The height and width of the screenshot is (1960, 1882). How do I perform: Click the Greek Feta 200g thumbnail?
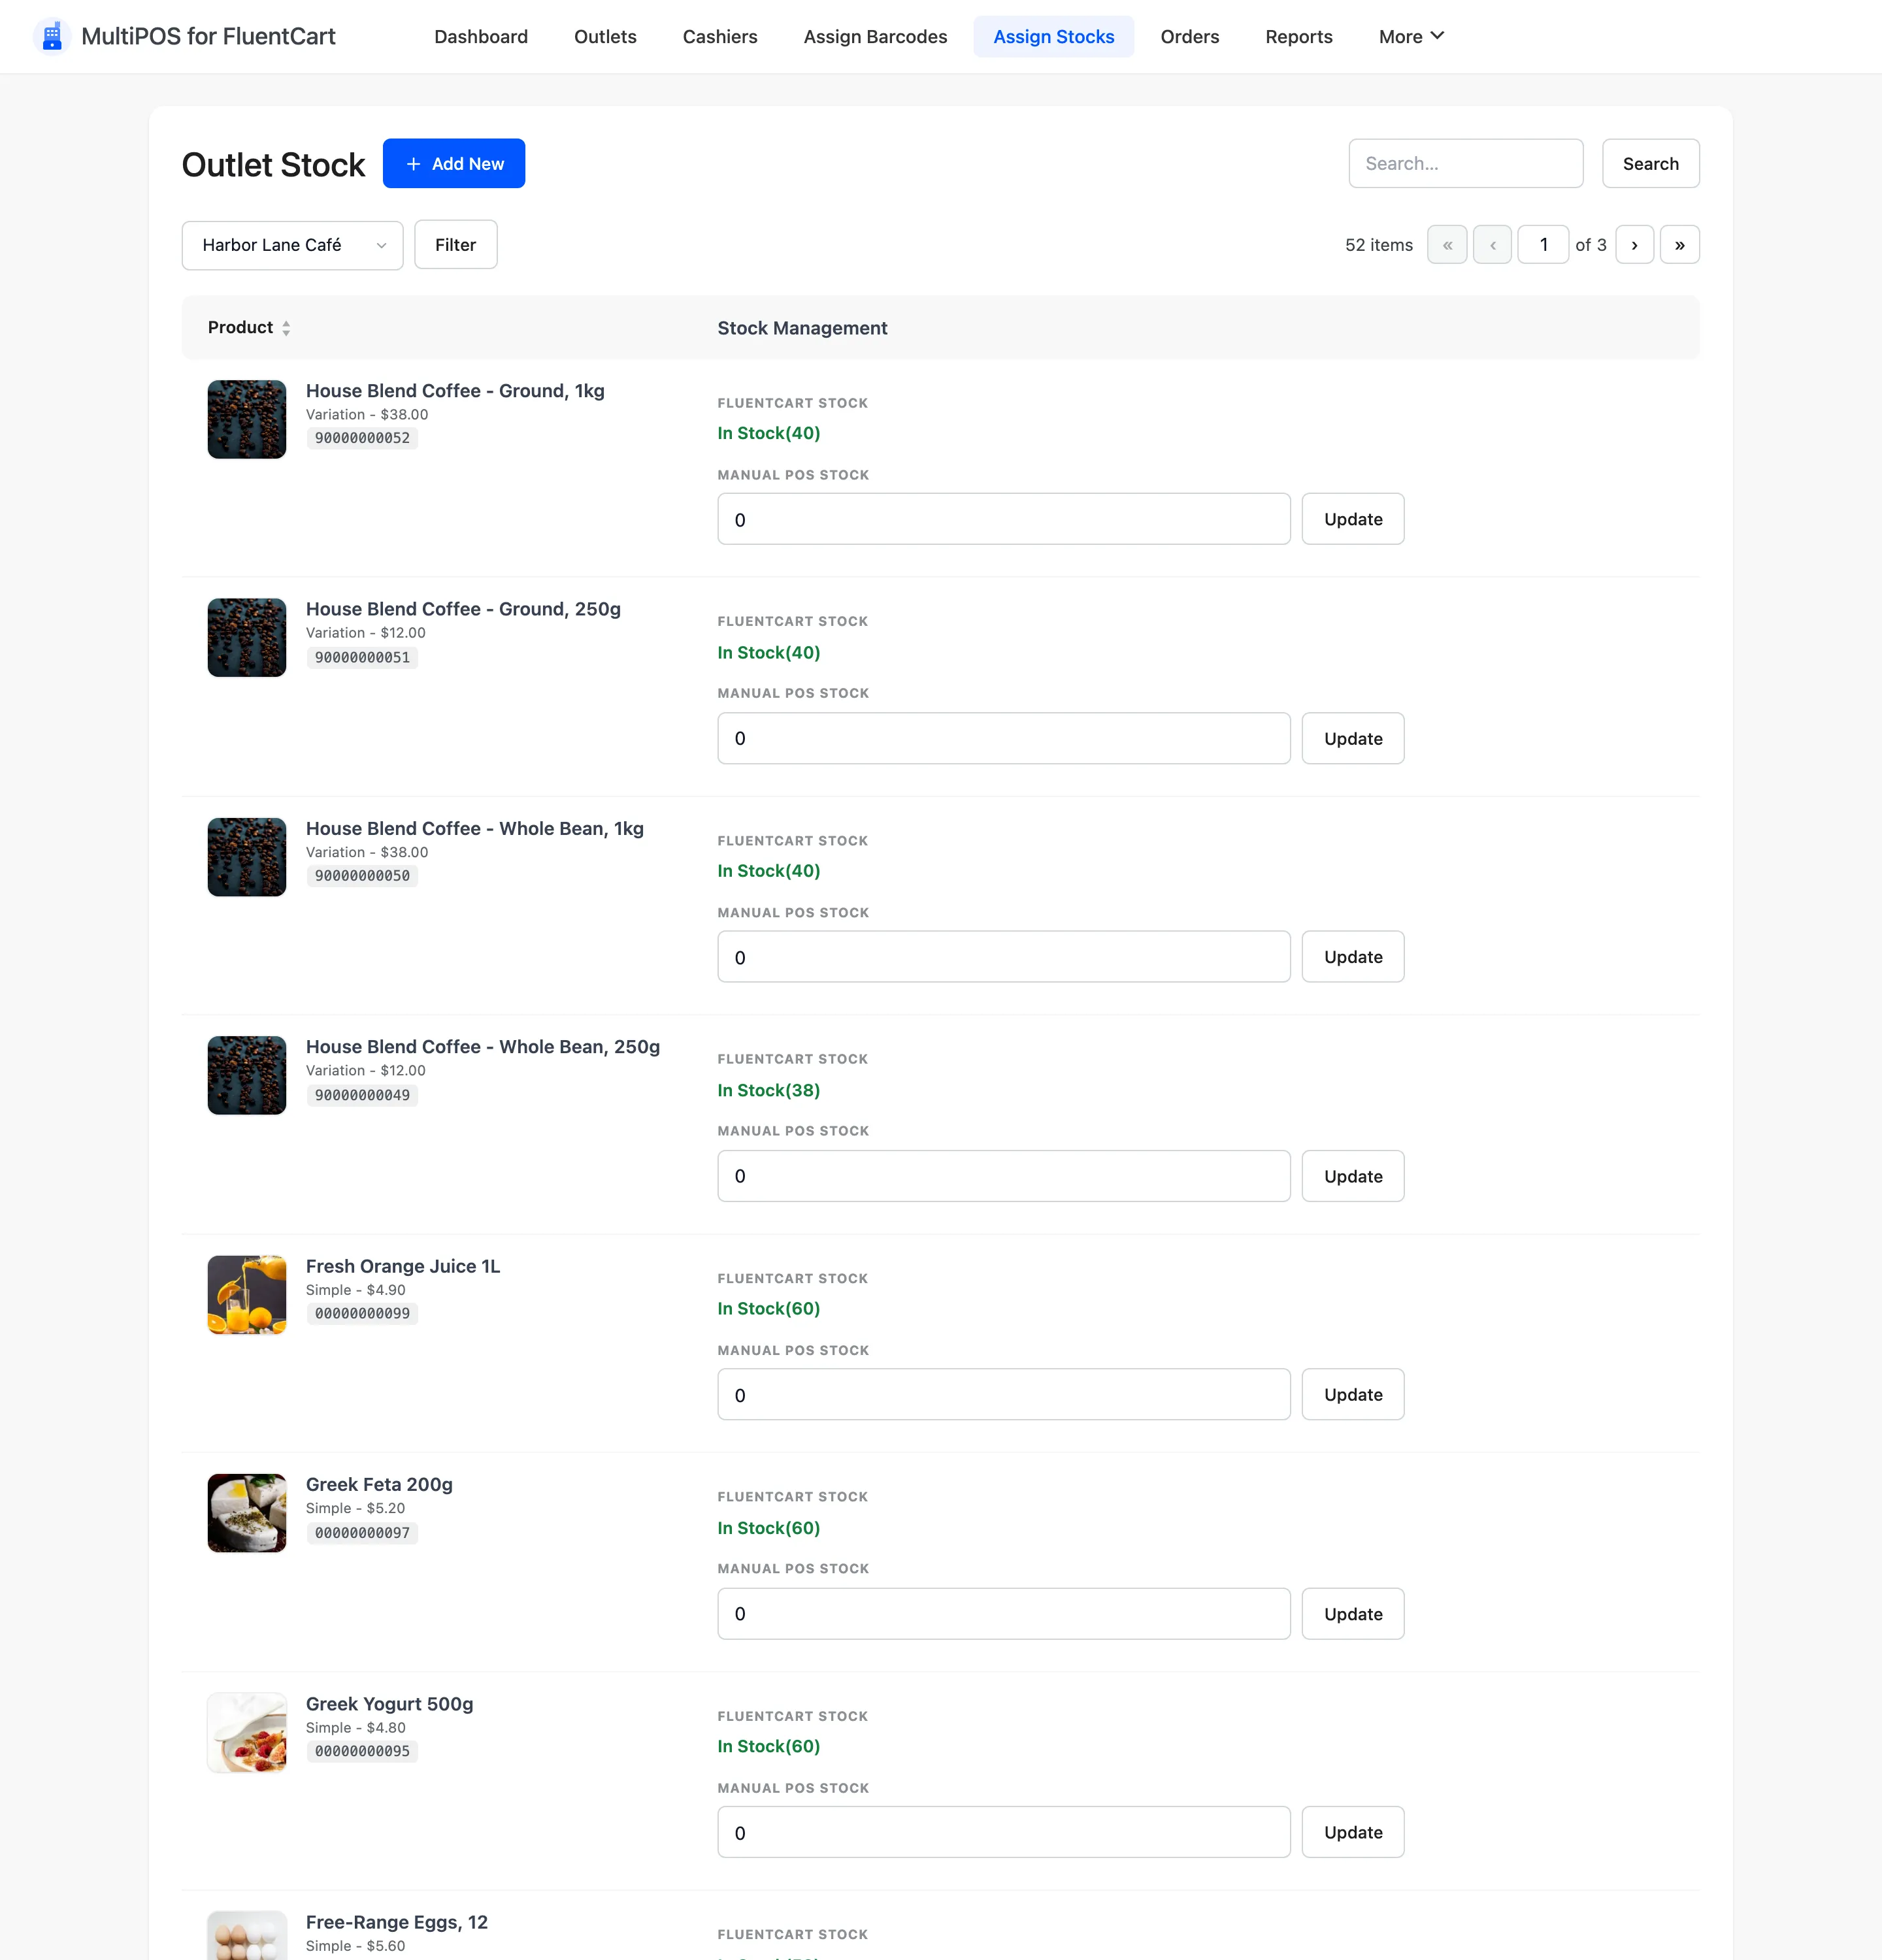click(x=247, y=1513)
